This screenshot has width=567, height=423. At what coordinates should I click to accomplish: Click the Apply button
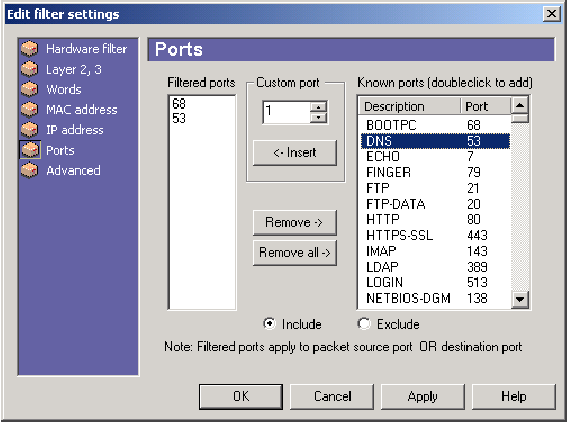pos(423,397)
